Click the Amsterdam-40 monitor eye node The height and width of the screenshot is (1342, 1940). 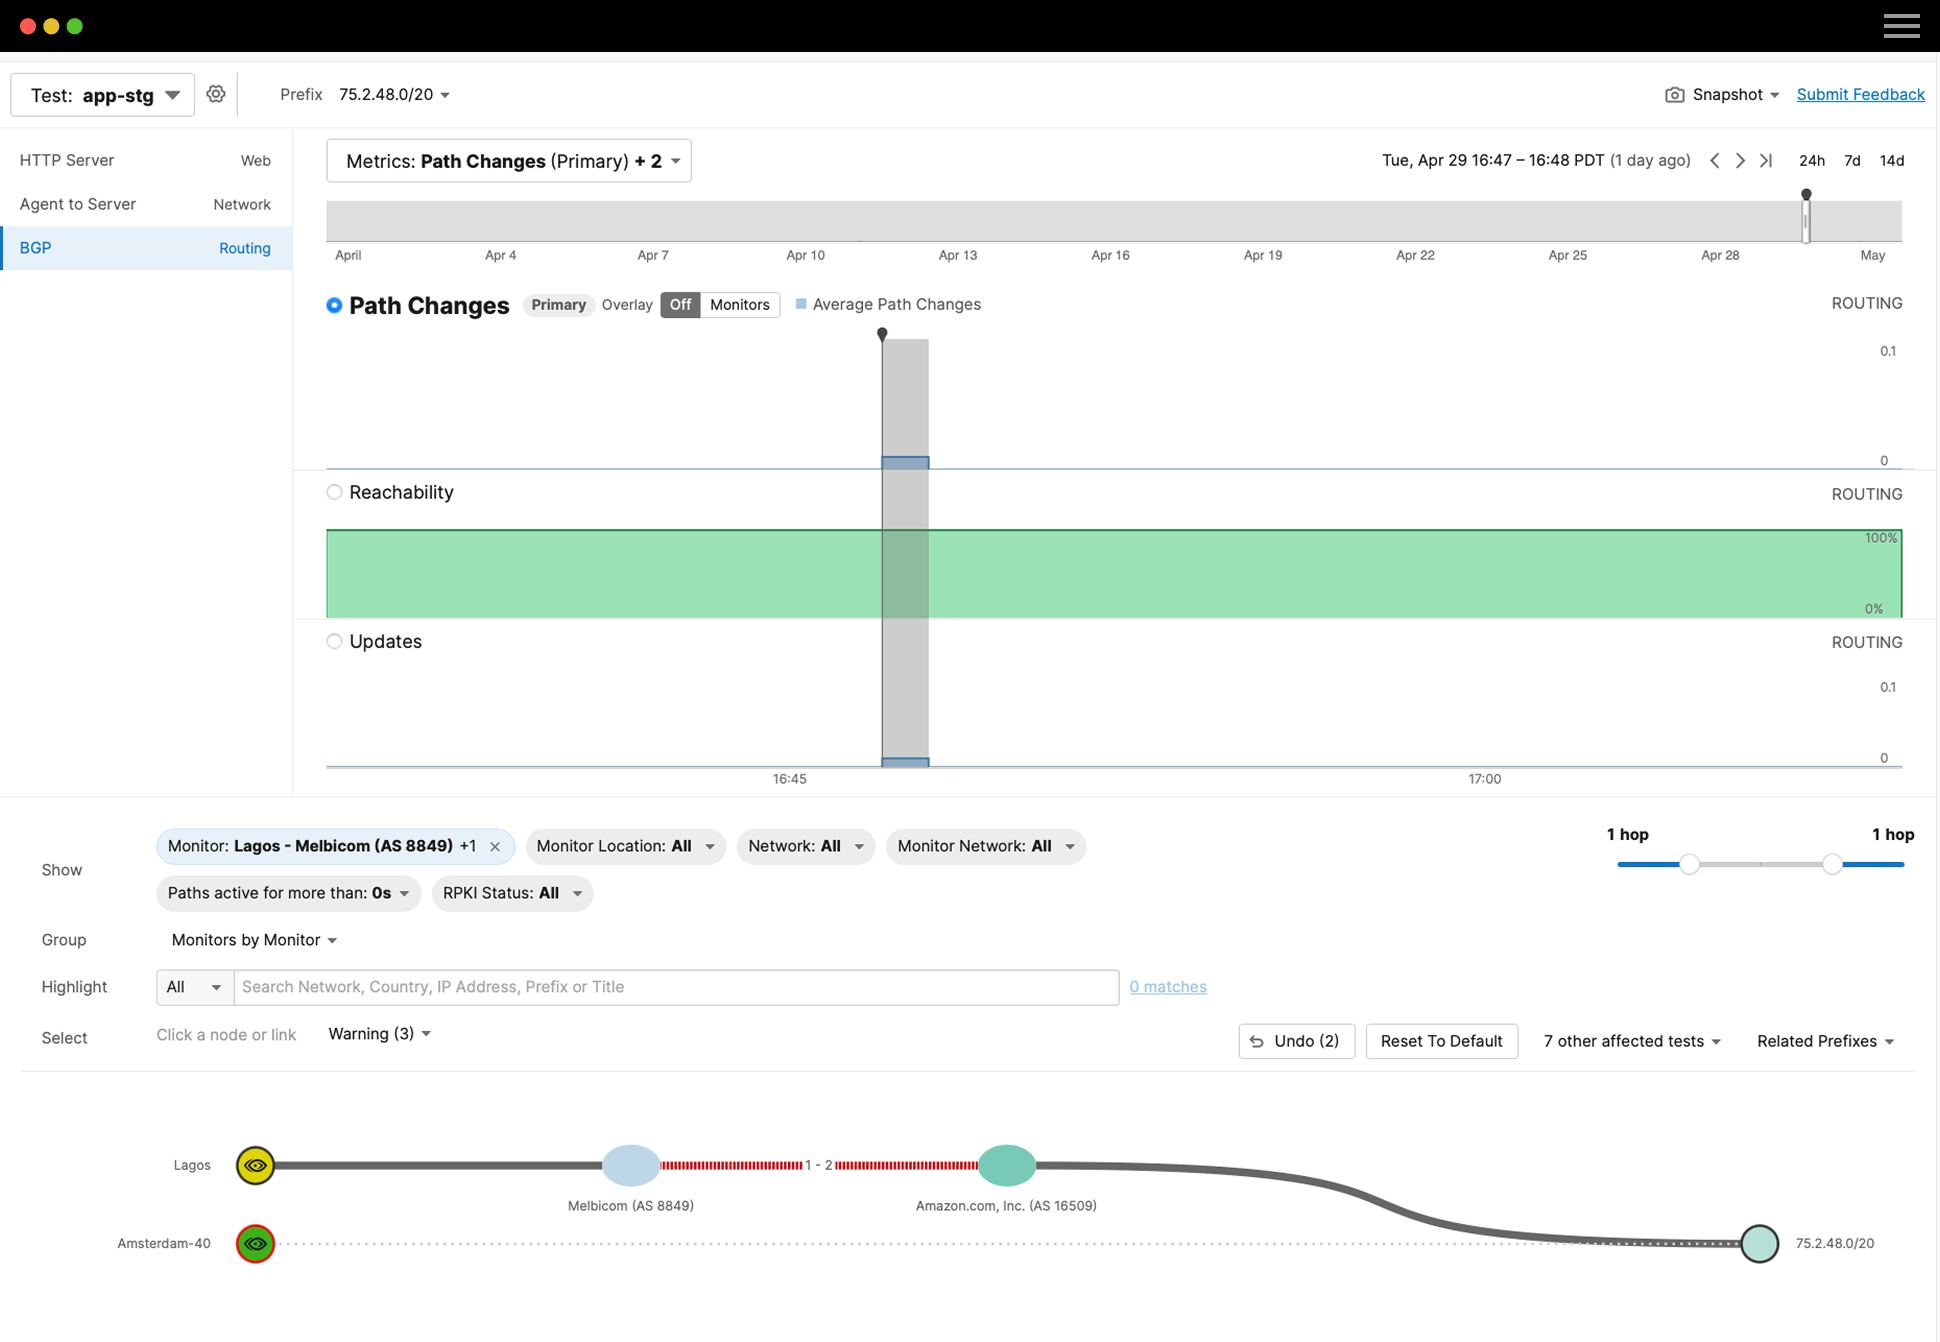(256, 1243)
